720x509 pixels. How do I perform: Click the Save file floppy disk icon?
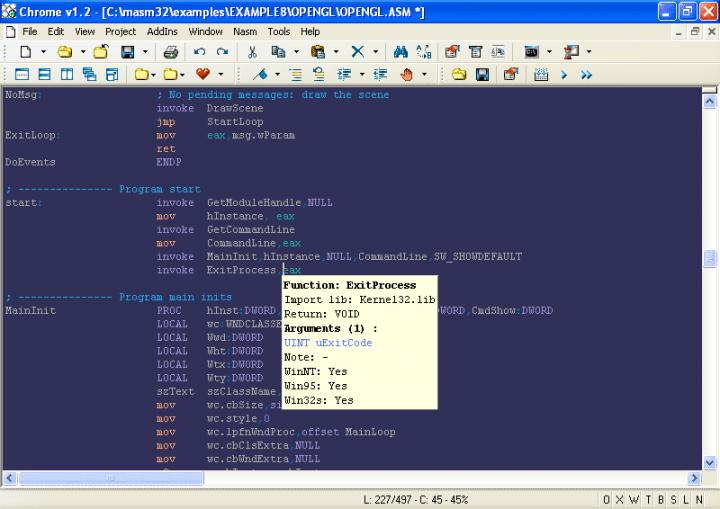click(127, 51)
